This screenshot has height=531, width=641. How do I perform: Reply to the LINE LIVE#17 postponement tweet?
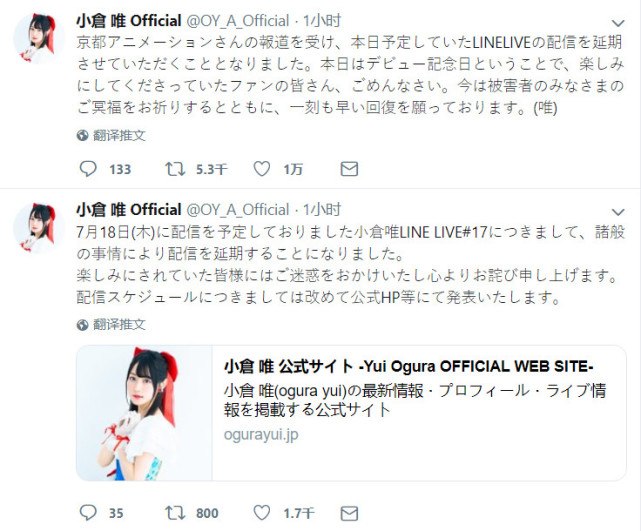[88, 513]
